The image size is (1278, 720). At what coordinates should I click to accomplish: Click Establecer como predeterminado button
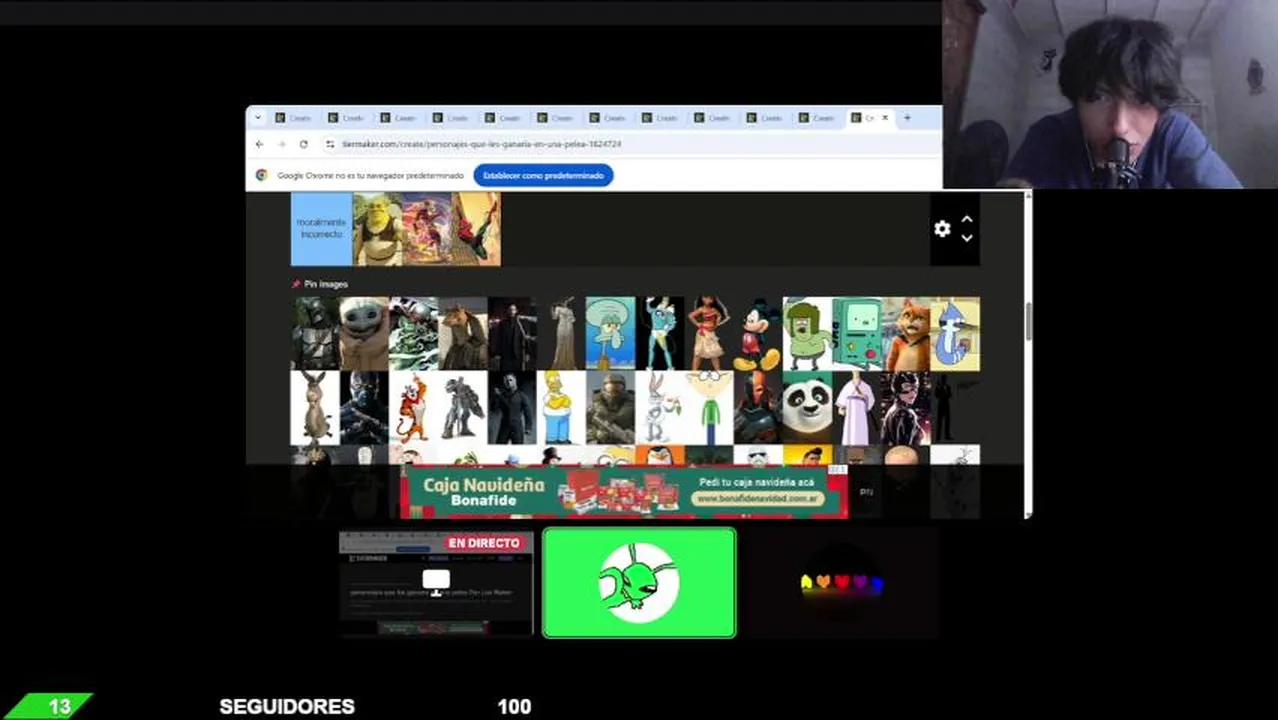click(x=543, y=175)
